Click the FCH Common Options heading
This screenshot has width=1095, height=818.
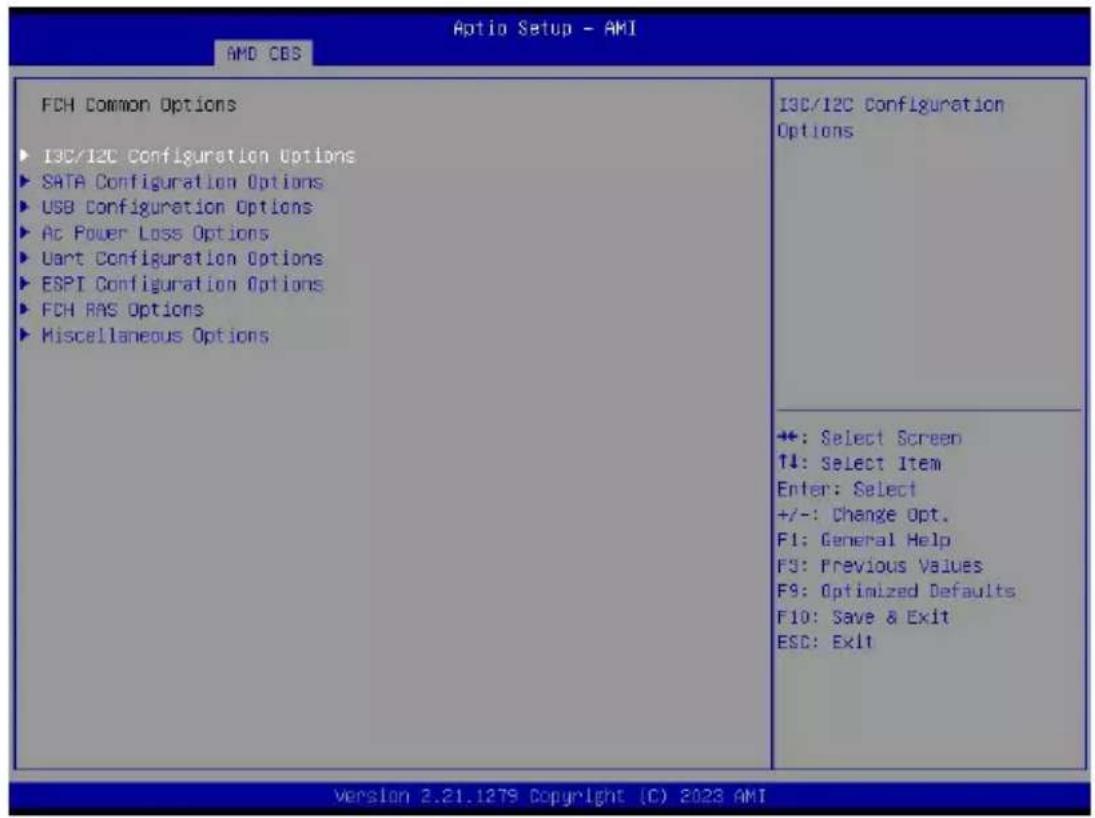139,105
